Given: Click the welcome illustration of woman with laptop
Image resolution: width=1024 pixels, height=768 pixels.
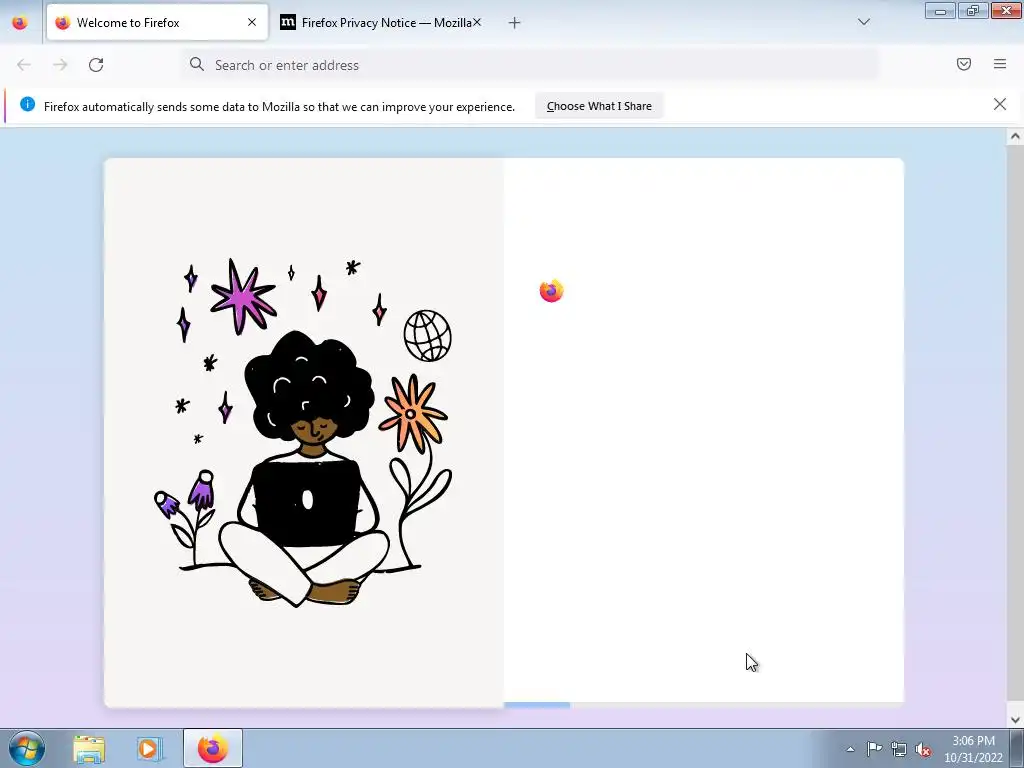Looking at the screenshot, I should [304, 432].
